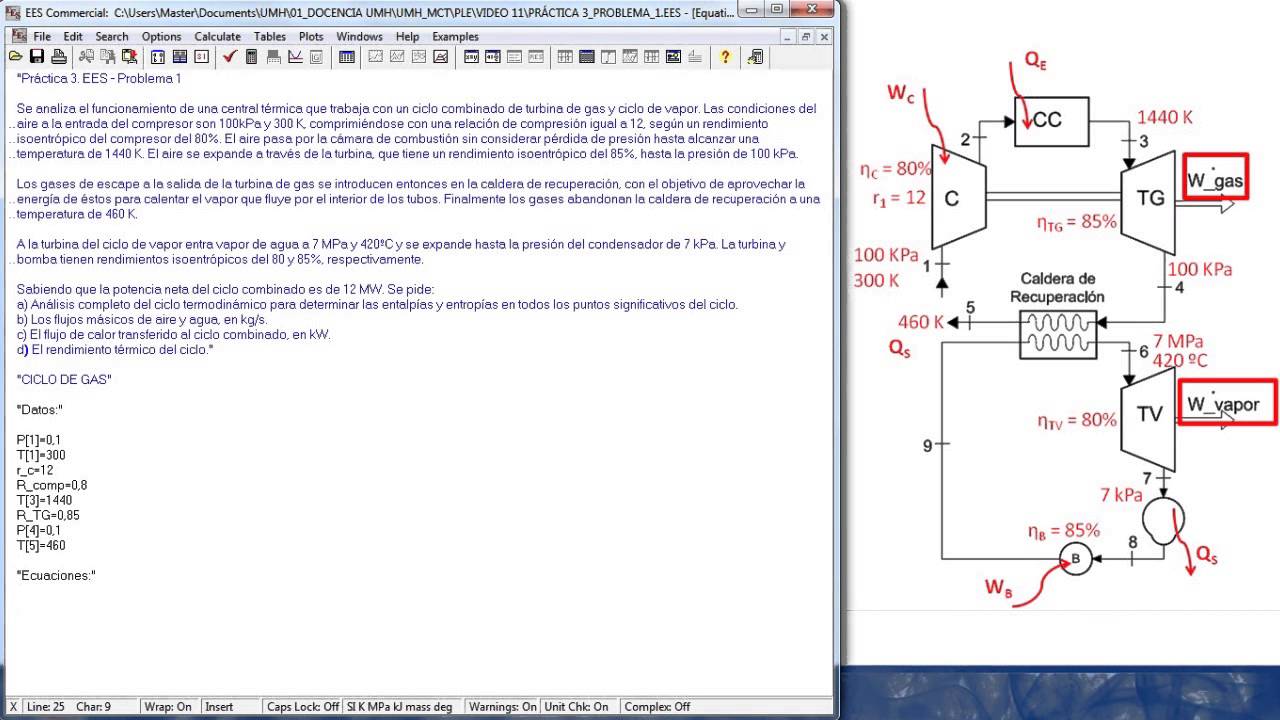Click the red checkmark Check equations icon
The height and width of the screenshot is (720, 1280).
[x=230, y=57]
